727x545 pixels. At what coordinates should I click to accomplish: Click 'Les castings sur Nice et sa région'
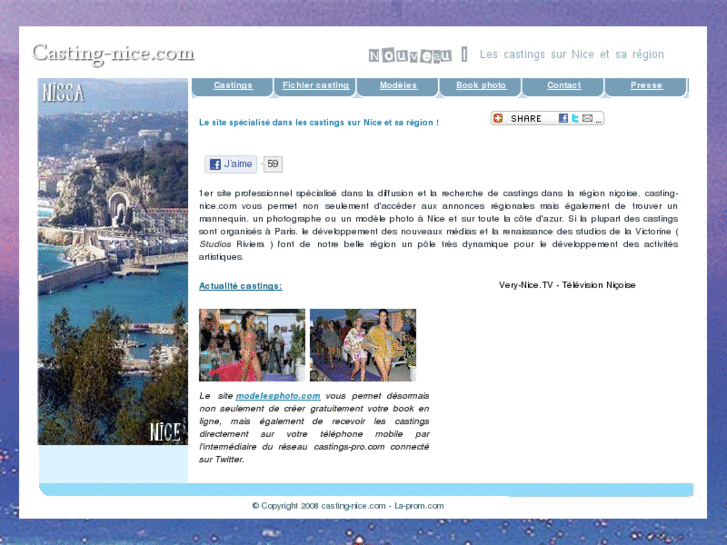(572, 55)
